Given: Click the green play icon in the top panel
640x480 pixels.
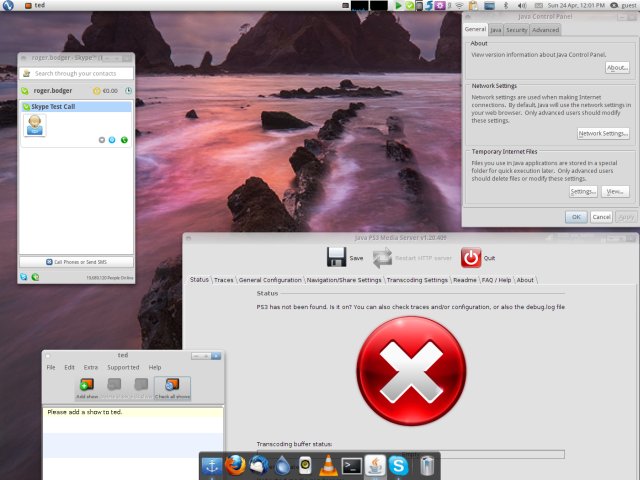Looking at the screenshot, I should [398, 5].
